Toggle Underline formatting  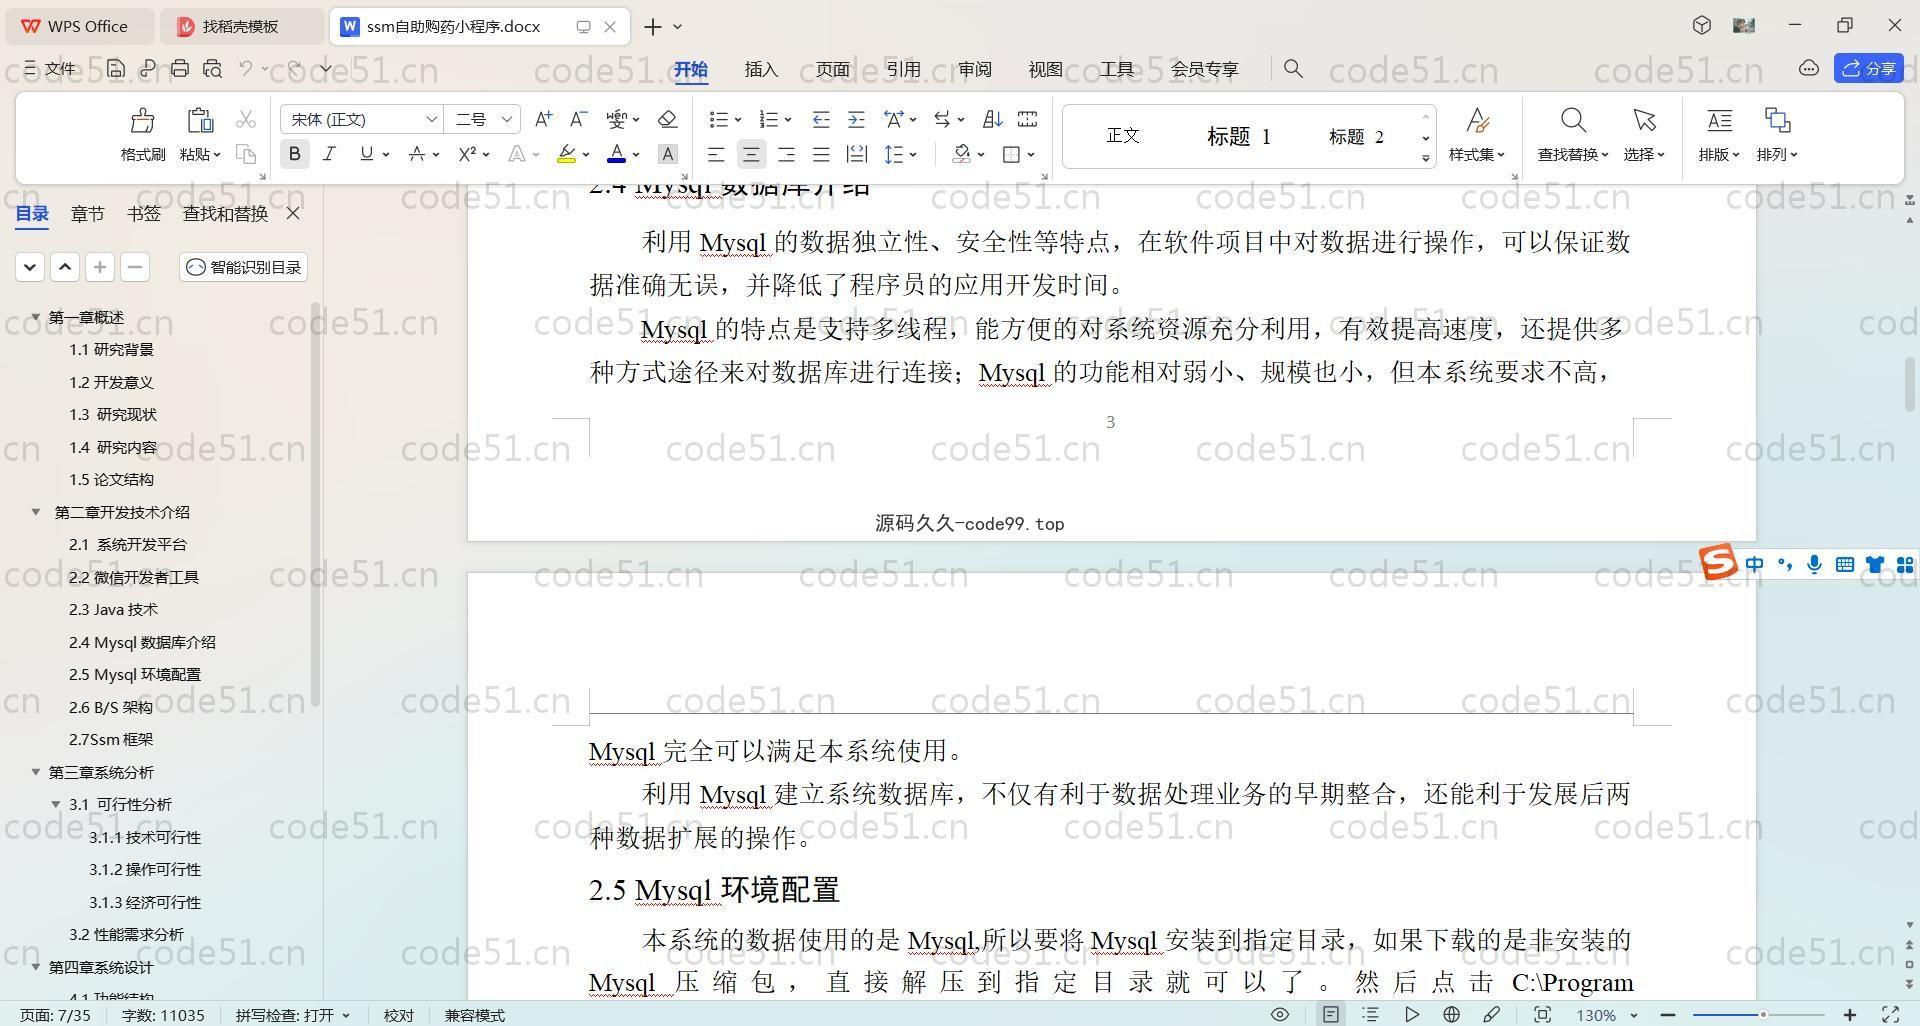click(x=366, y=154)
